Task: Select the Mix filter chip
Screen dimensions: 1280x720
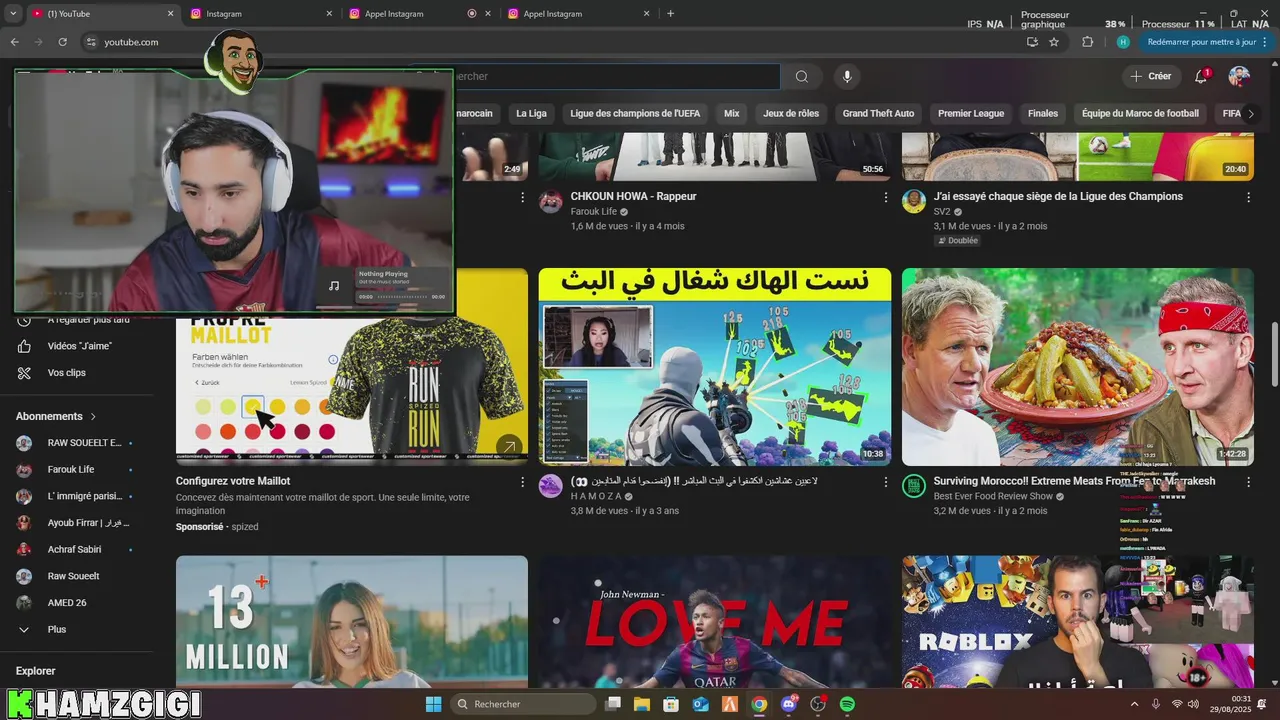Action: [731, 113]
